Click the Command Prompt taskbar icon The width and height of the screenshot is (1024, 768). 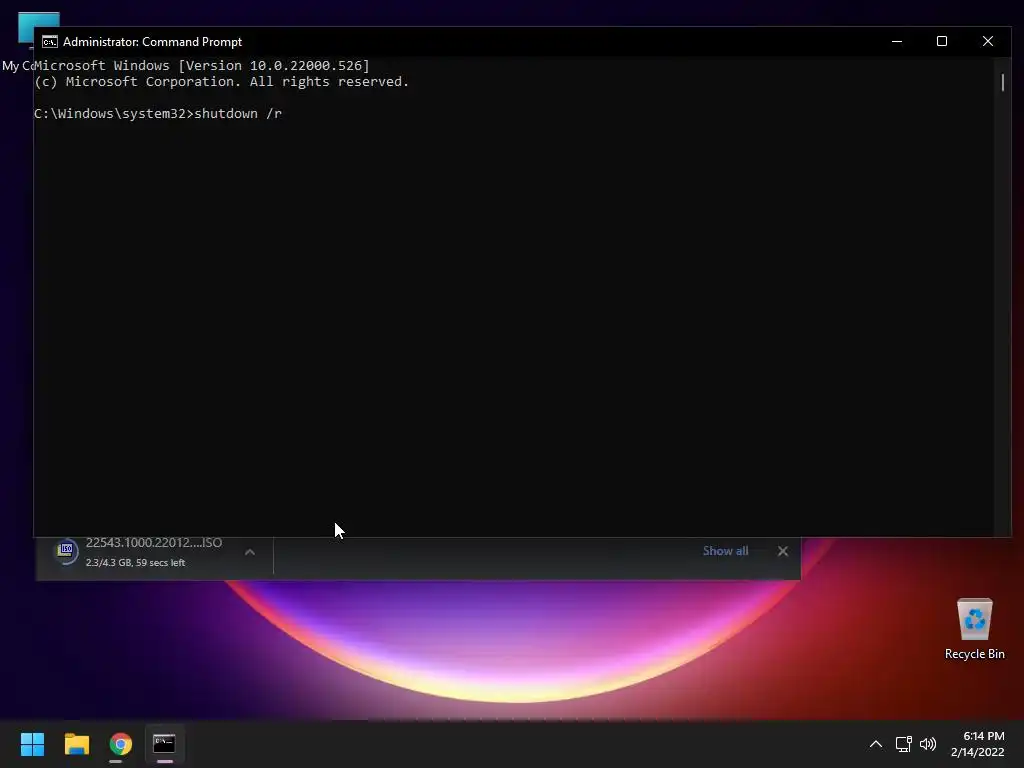pos(164,744)
